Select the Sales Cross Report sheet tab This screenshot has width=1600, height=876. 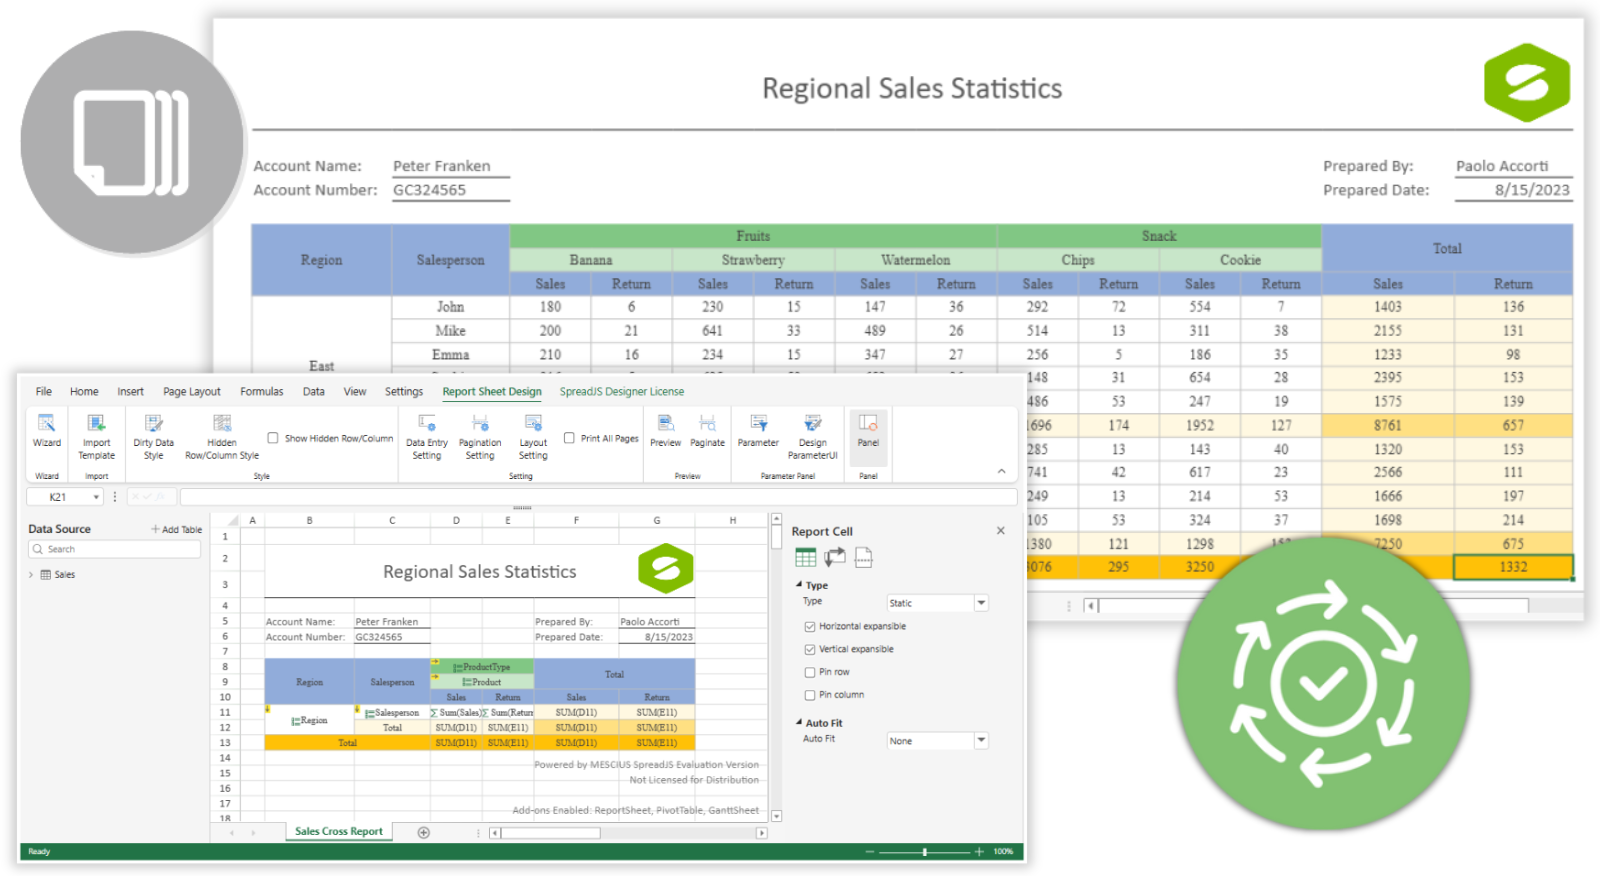pos(338,832)
